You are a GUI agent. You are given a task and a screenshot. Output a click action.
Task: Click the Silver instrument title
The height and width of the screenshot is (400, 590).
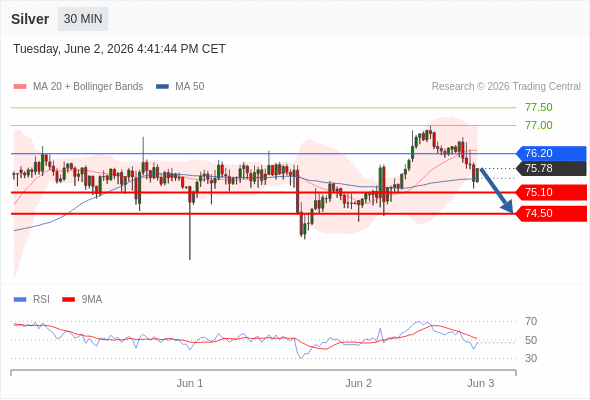pyautogui.click(x=30, y=19)
